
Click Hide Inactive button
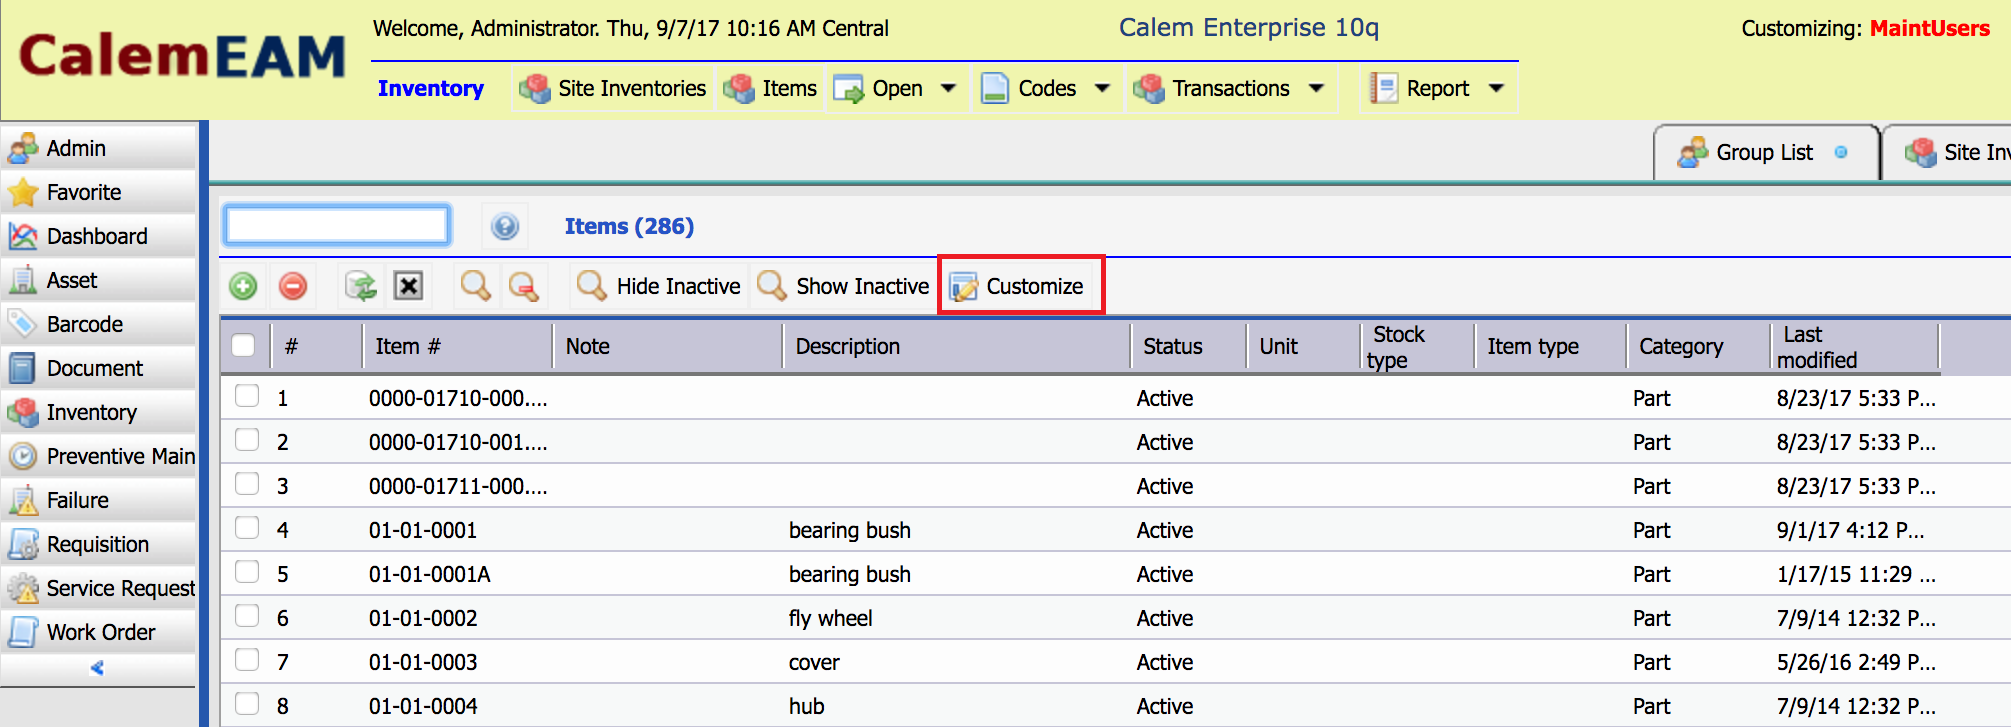coord(660,287)
